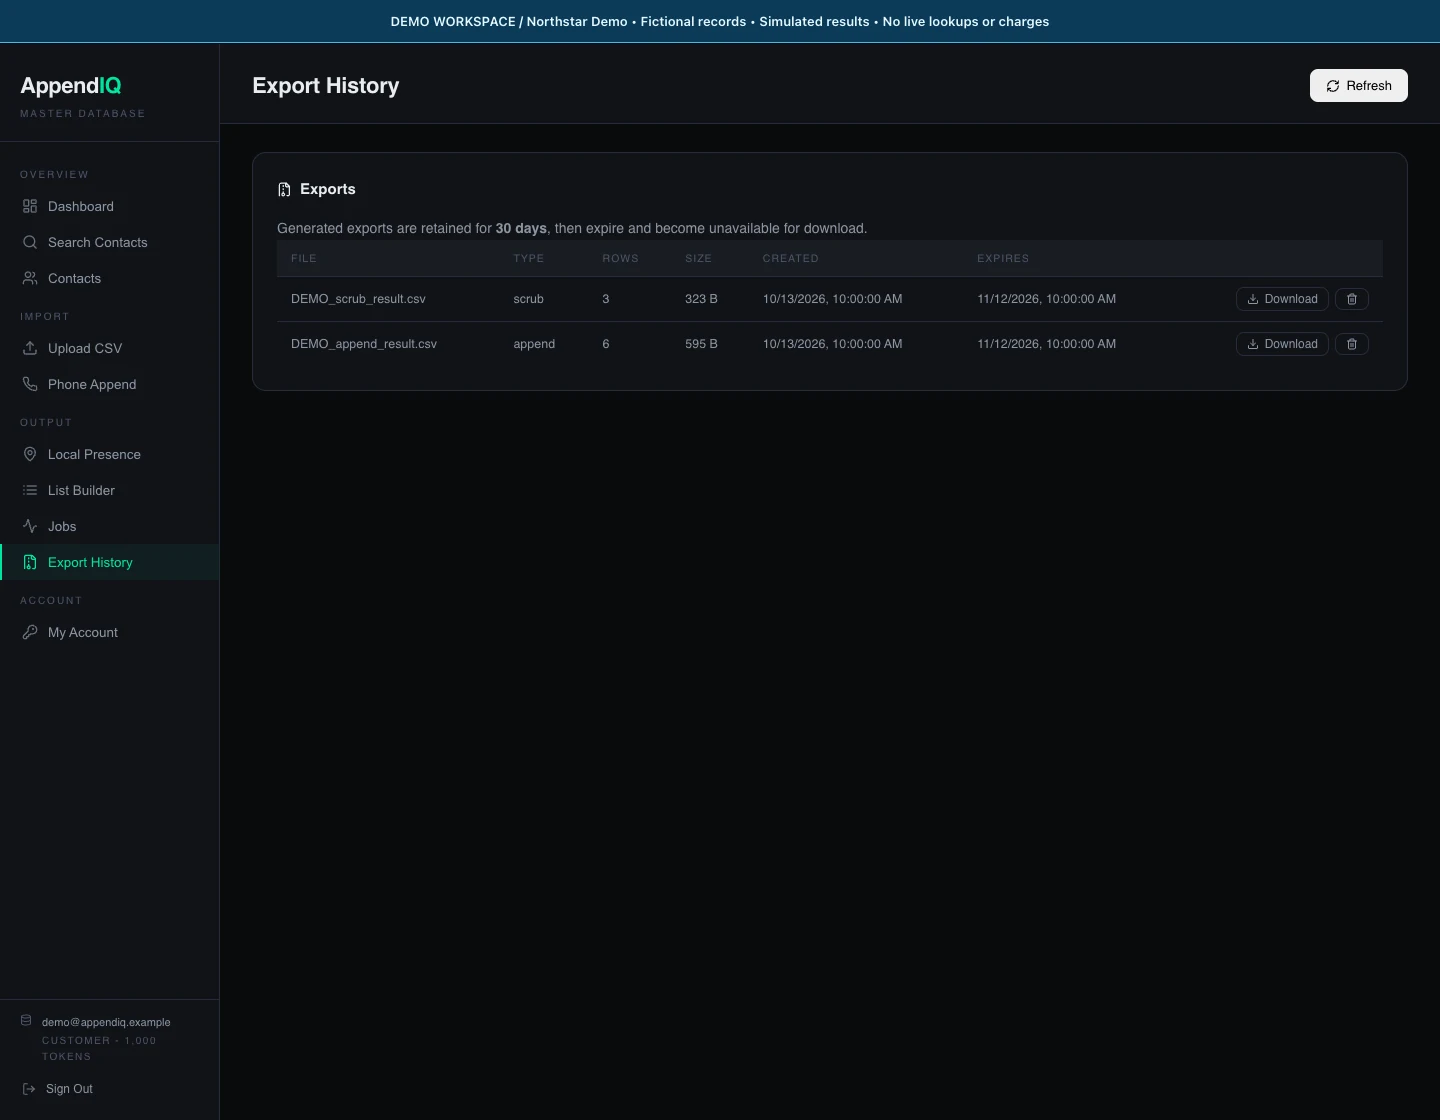This screenshot has width=1440, height=1120.
Task: Click the TYPE column header
Action: 529,258
